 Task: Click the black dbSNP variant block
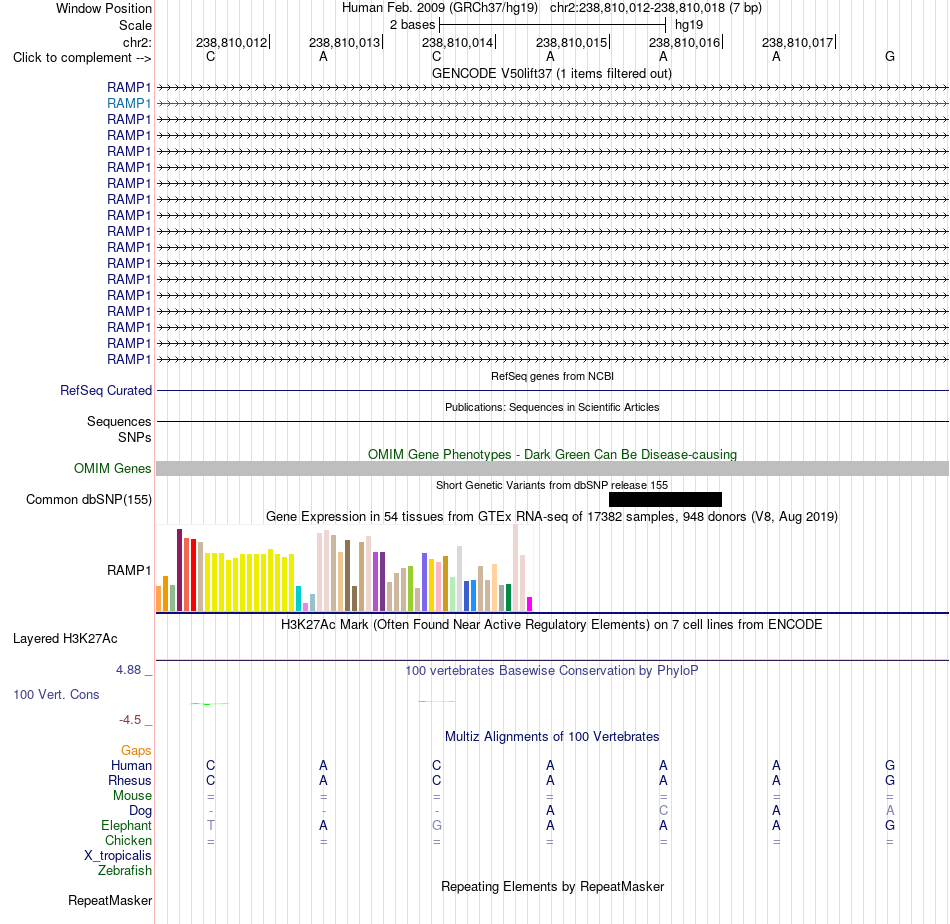coord(665,499)
